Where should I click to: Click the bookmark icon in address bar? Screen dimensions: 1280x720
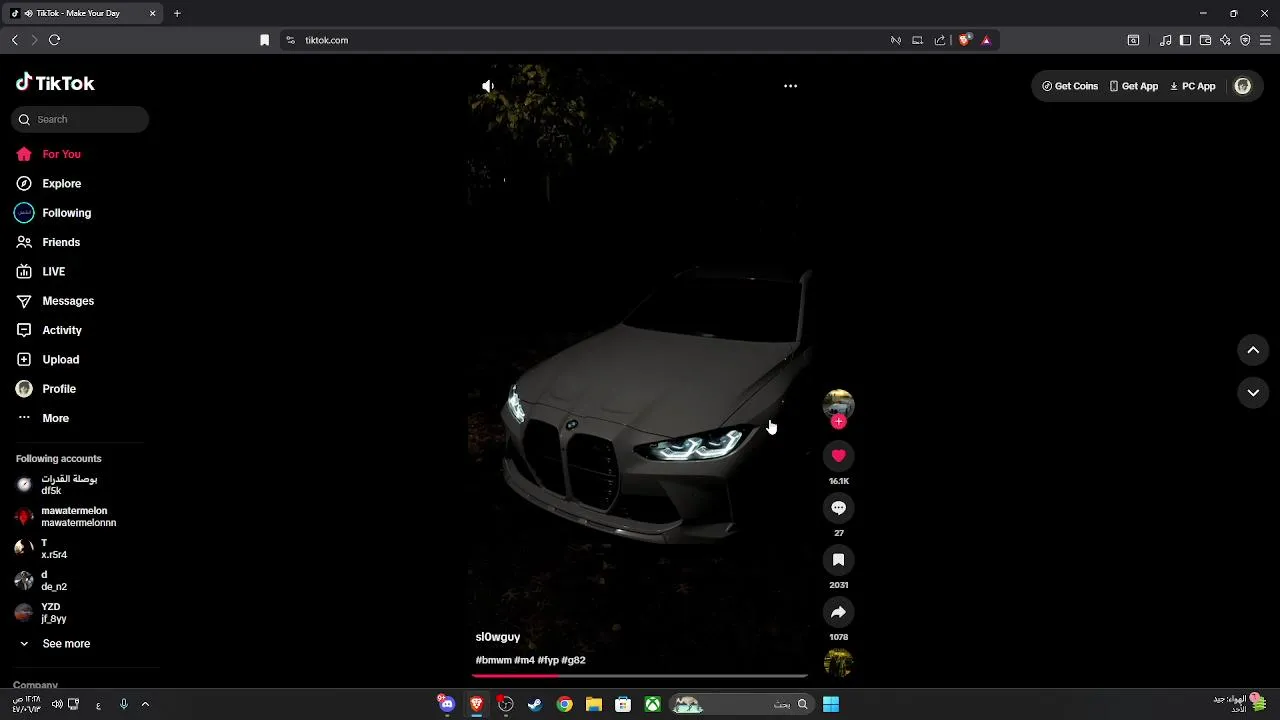264,40
